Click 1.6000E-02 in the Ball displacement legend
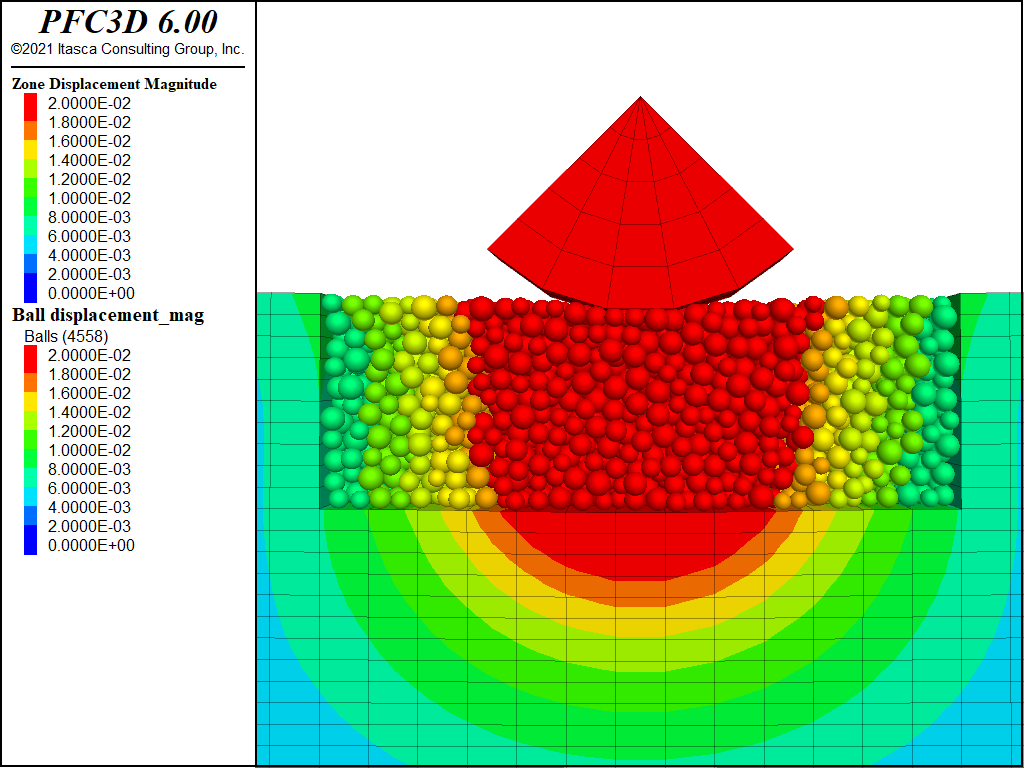 pyautogui.click(x=89, y=393)
